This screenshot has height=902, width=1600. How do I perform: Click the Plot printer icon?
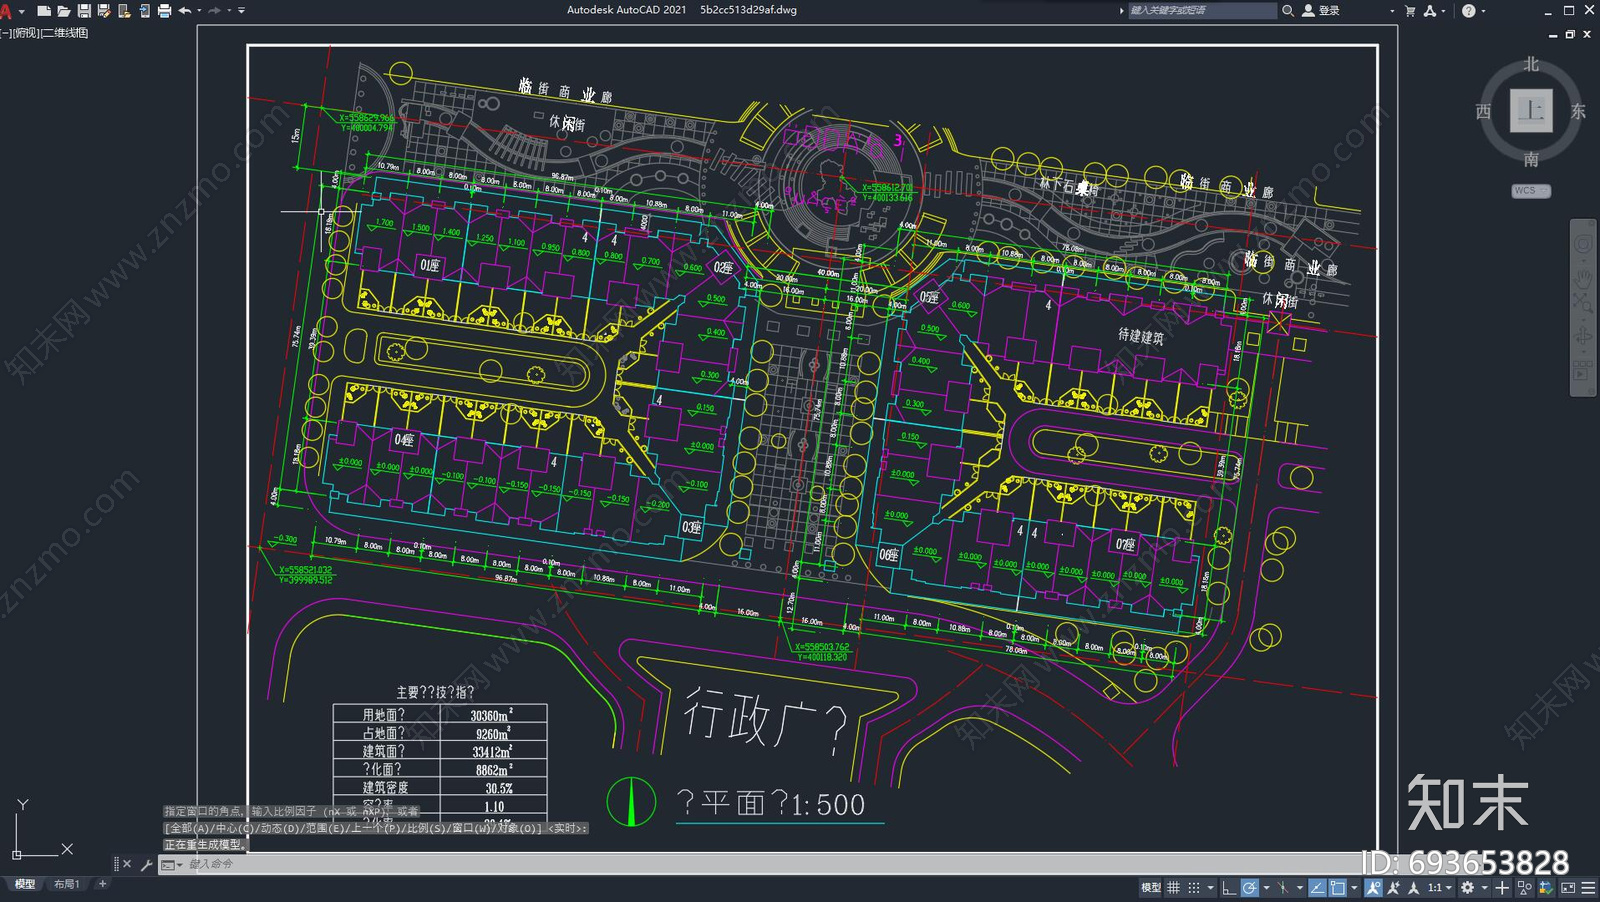point(165,10)
